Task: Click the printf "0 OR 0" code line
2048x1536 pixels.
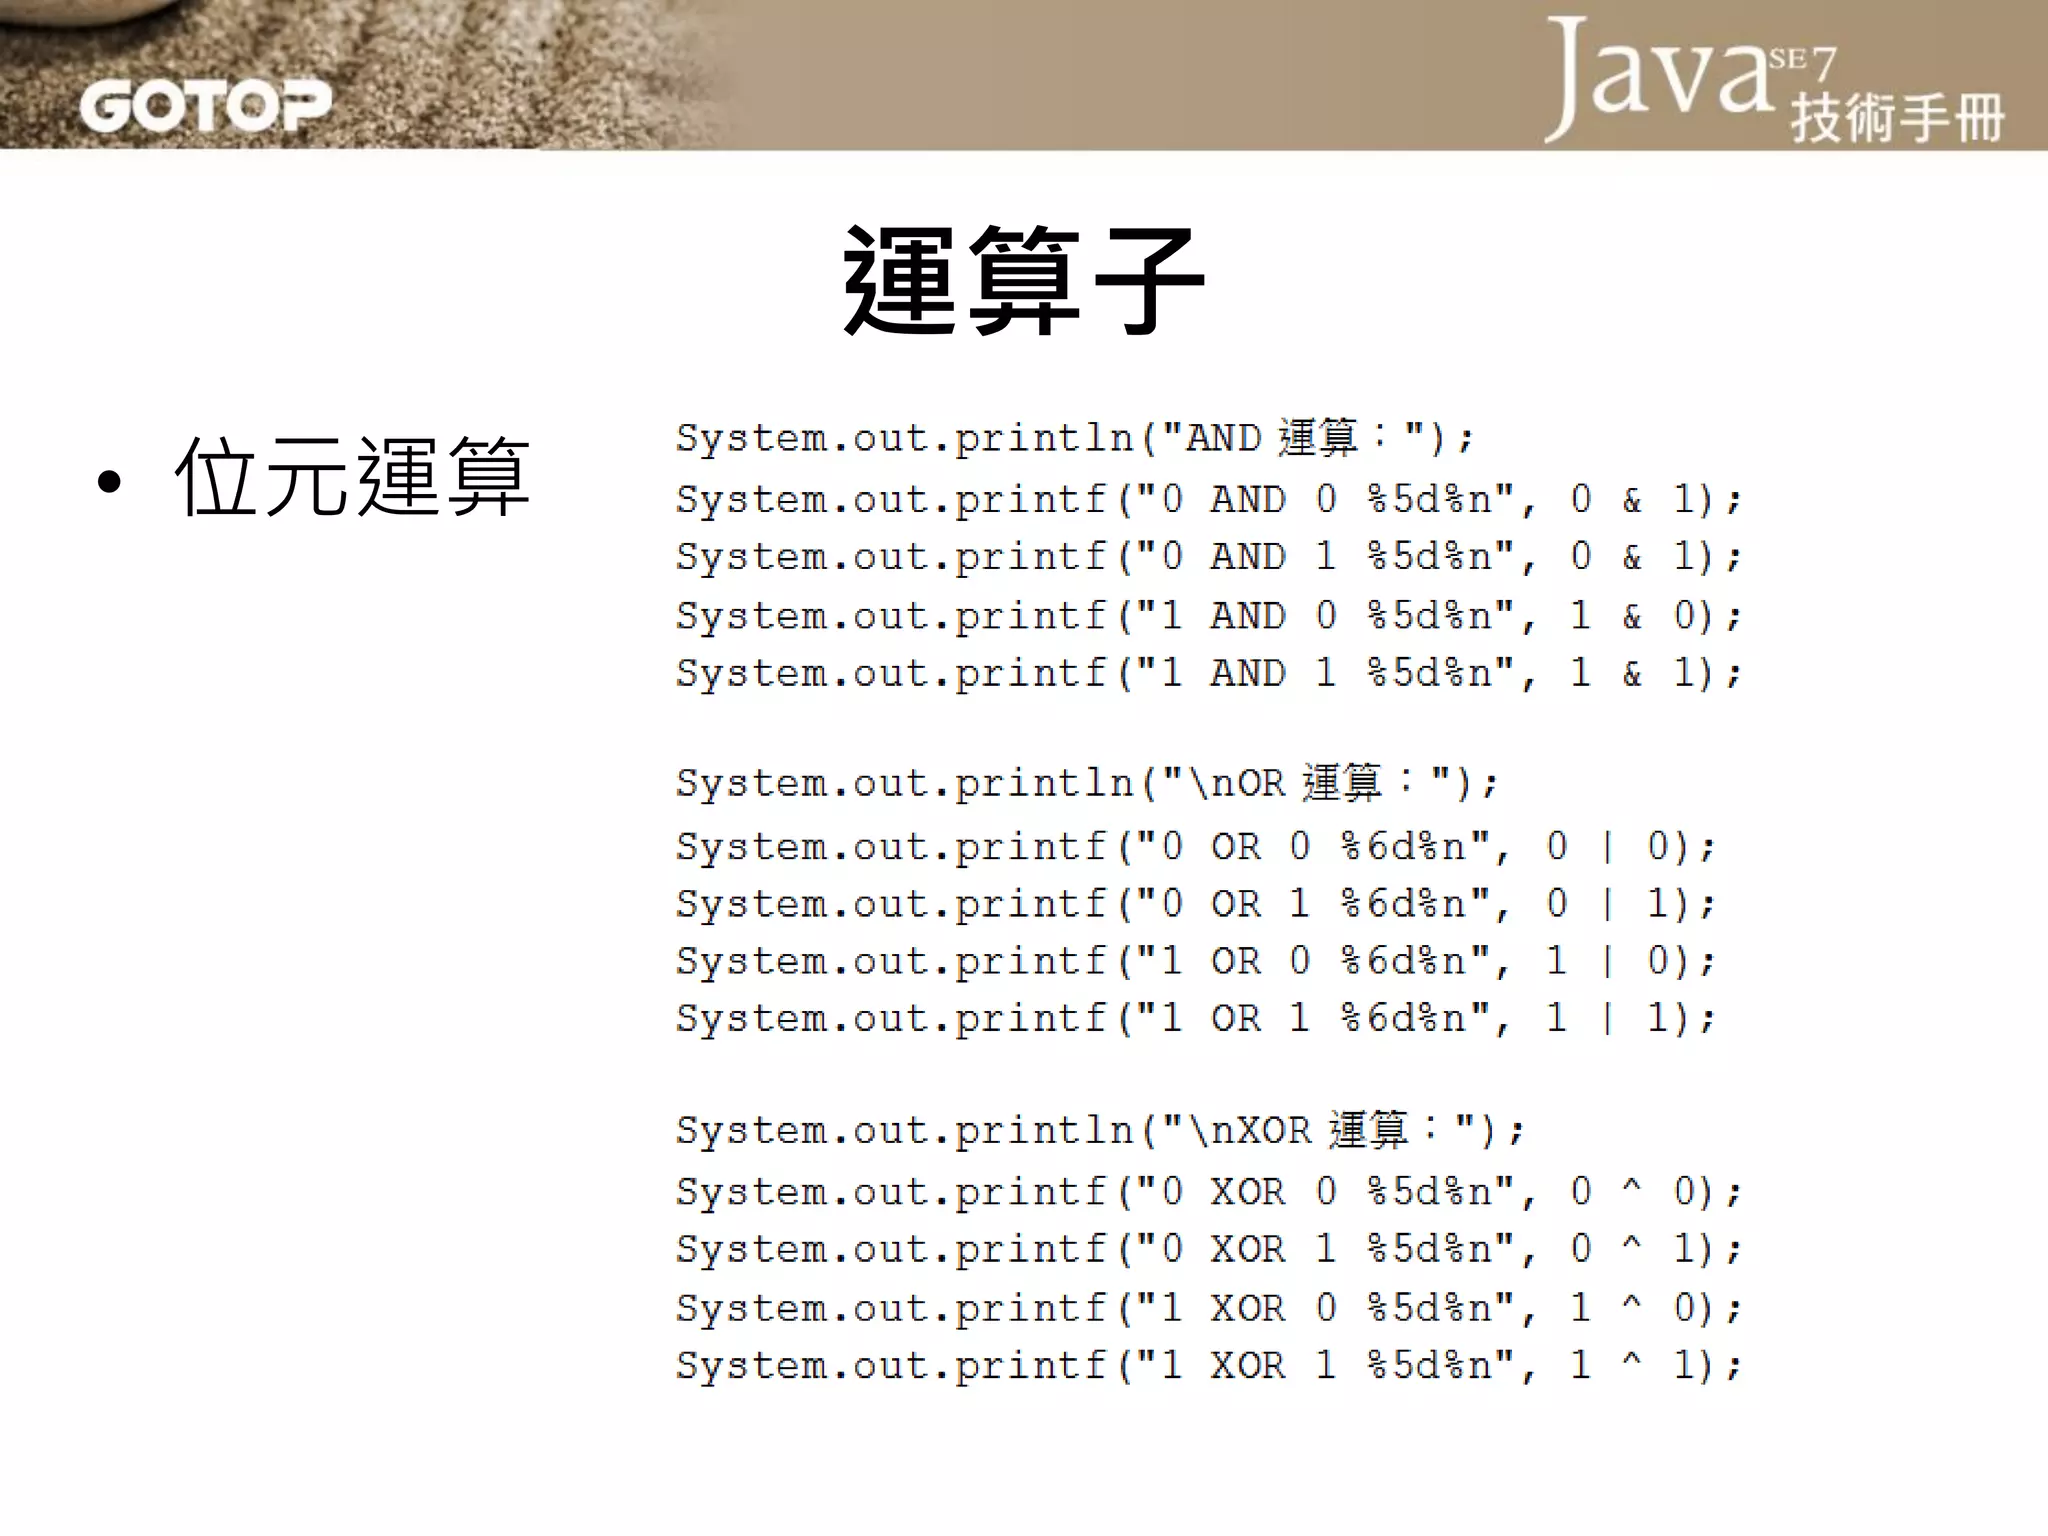Action: click(x=1195, y=848)
